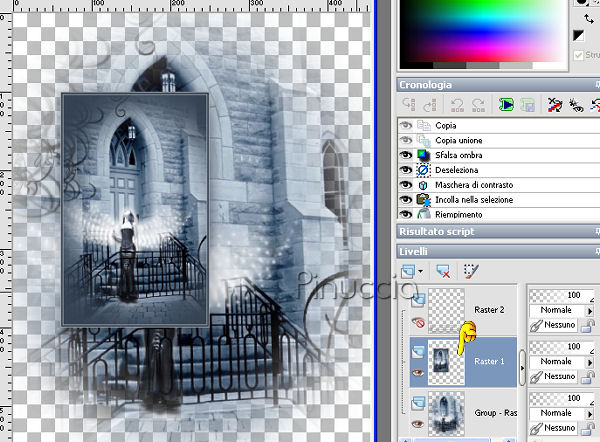Click the clear selectively undone commands icon
The width and height of the screenshot is (600, 442).
coord(555,104)
